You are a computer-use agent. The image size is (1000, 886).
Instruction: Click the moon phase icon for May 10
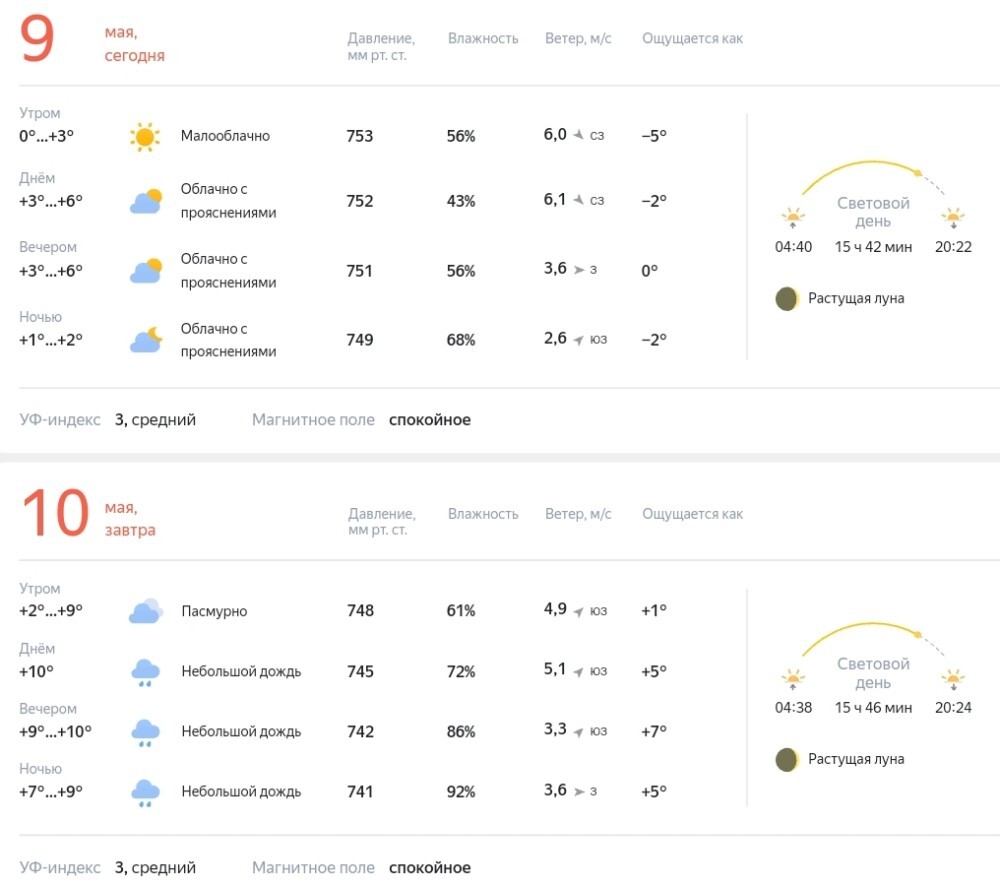tap(787, 759)
